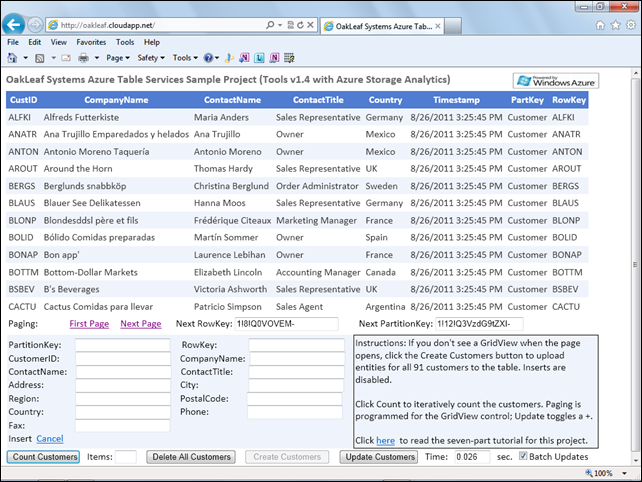
Task: Expand the Safety dropdown in command bar
Action: [x=151, y=58]
